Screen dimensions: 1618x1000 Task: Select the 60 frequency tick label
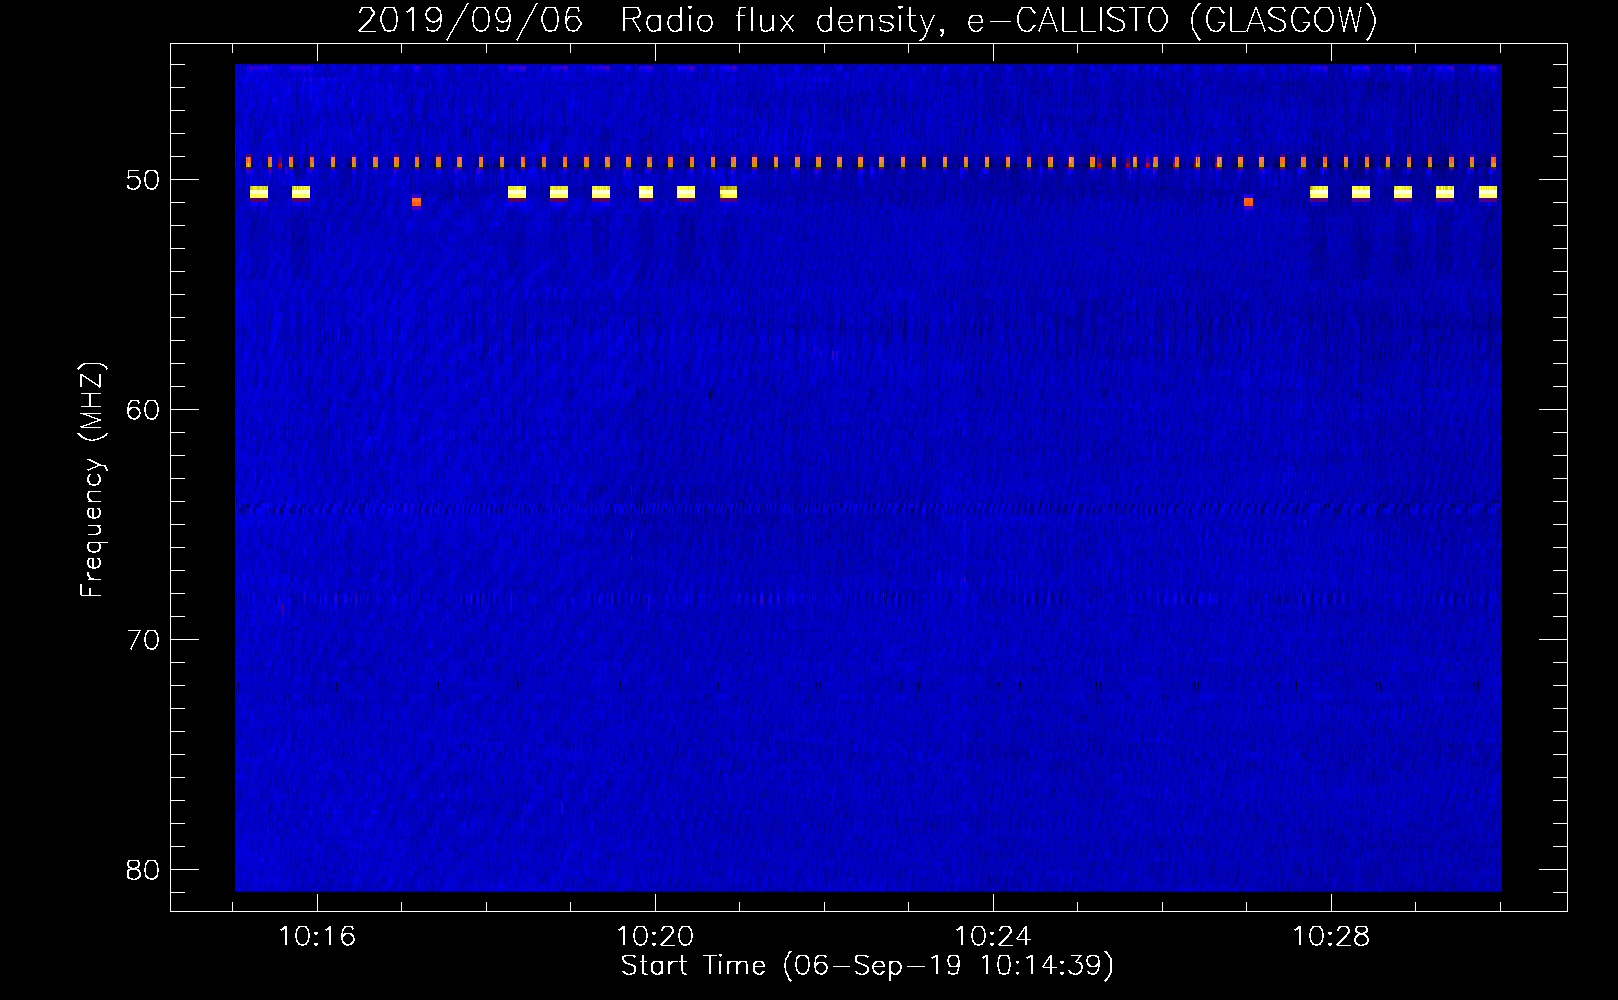[143, 410]
